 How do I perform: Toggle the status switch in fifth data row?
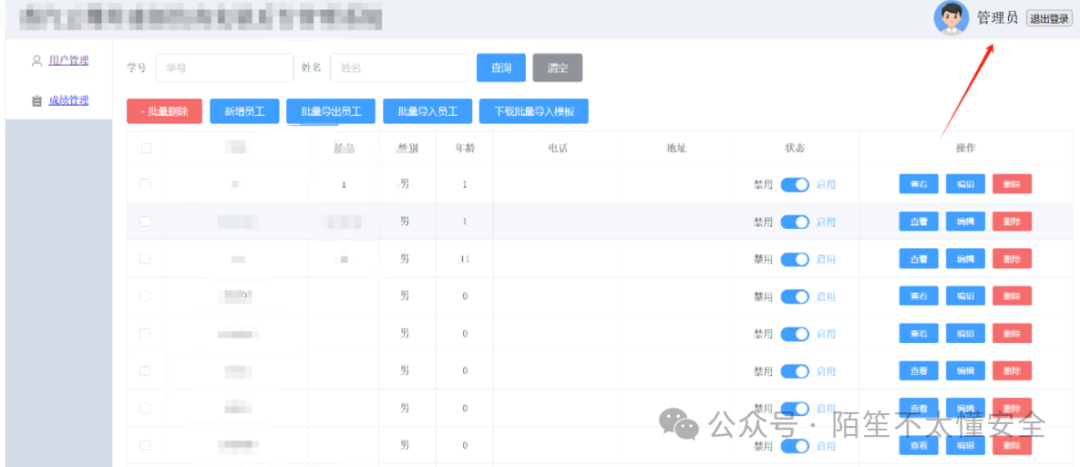coord(795,333)
